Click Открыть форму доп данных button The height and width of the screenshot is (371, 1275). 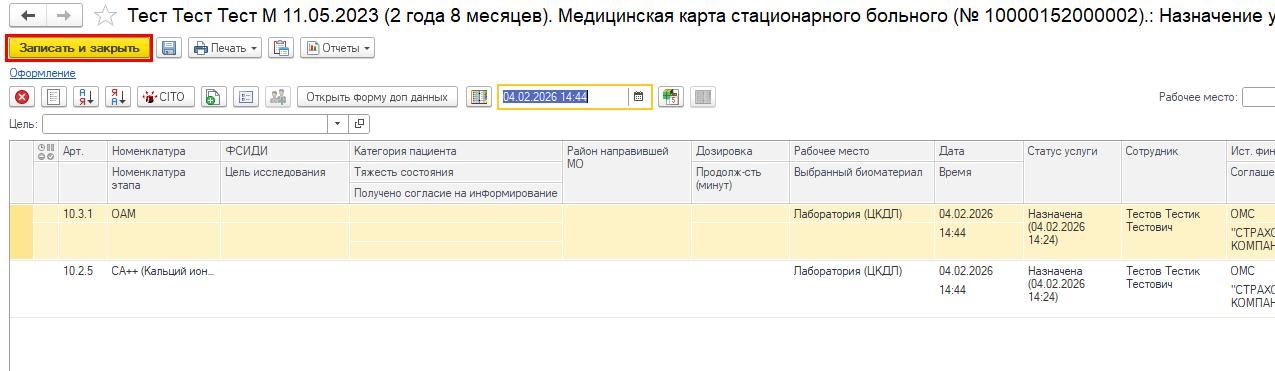tap(377, 97)
